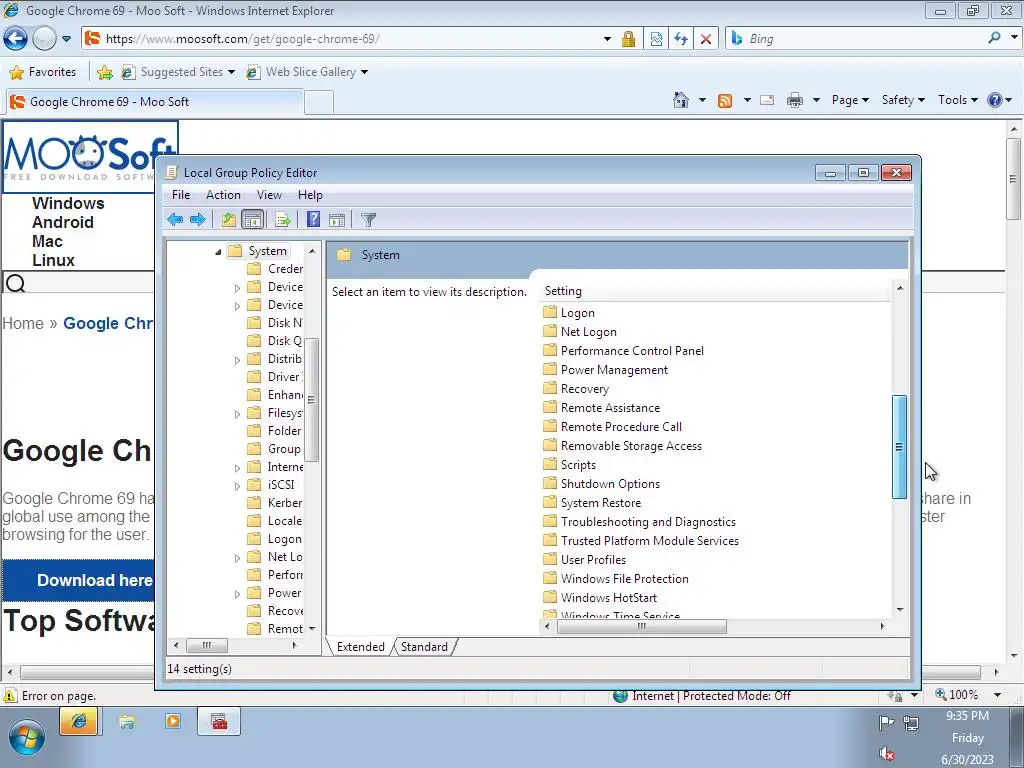Click the Refresh icon in address bar
This screenshot has height=768, width=1024.
[x=681, y=39]
